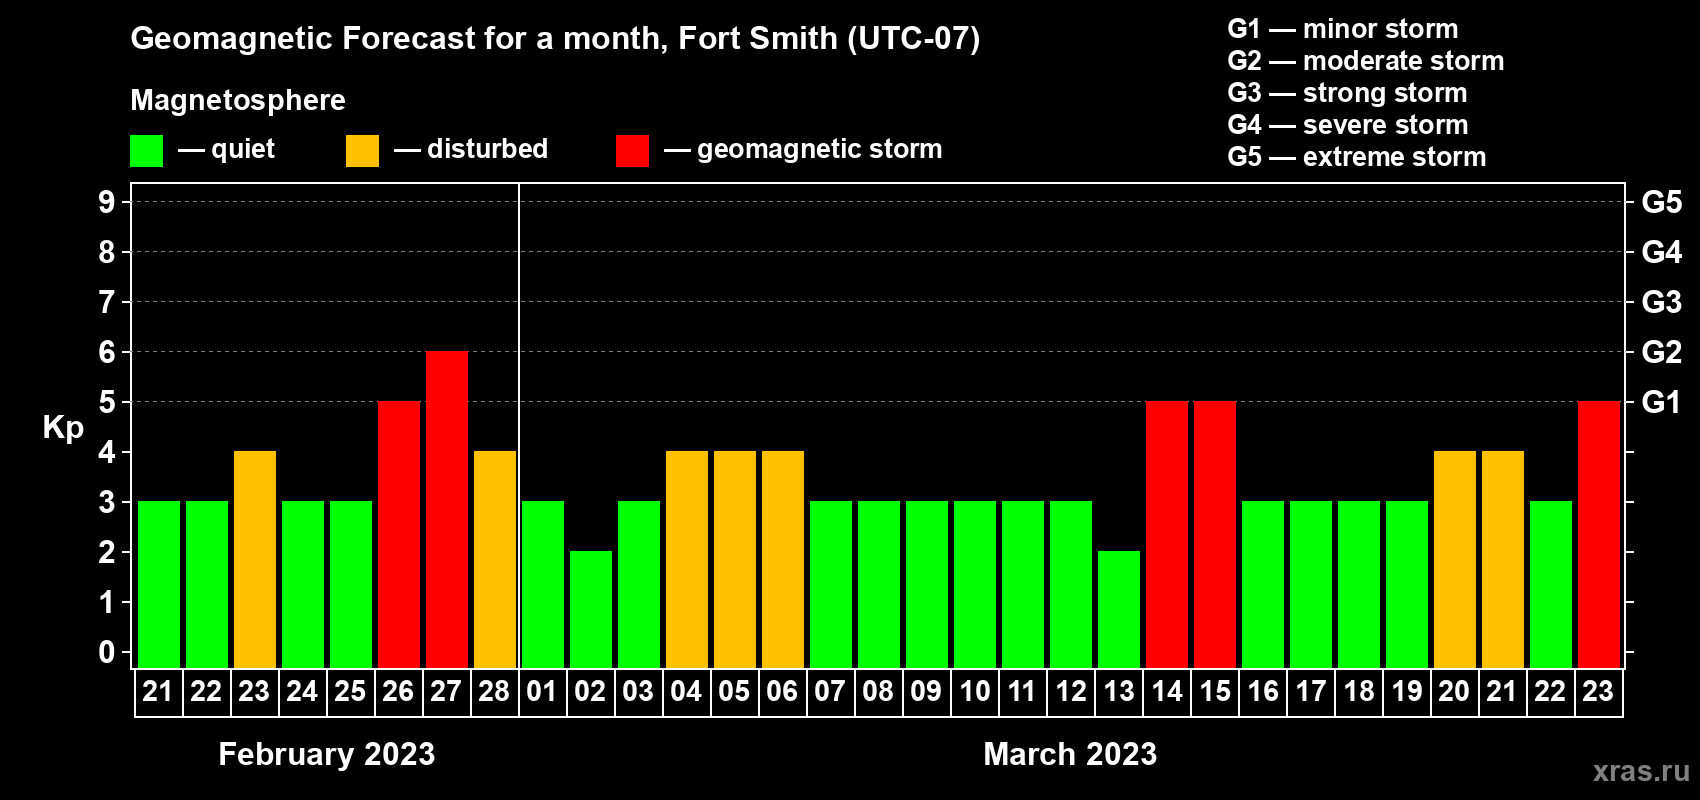Click the G5 right axis label

[1662, 202]
